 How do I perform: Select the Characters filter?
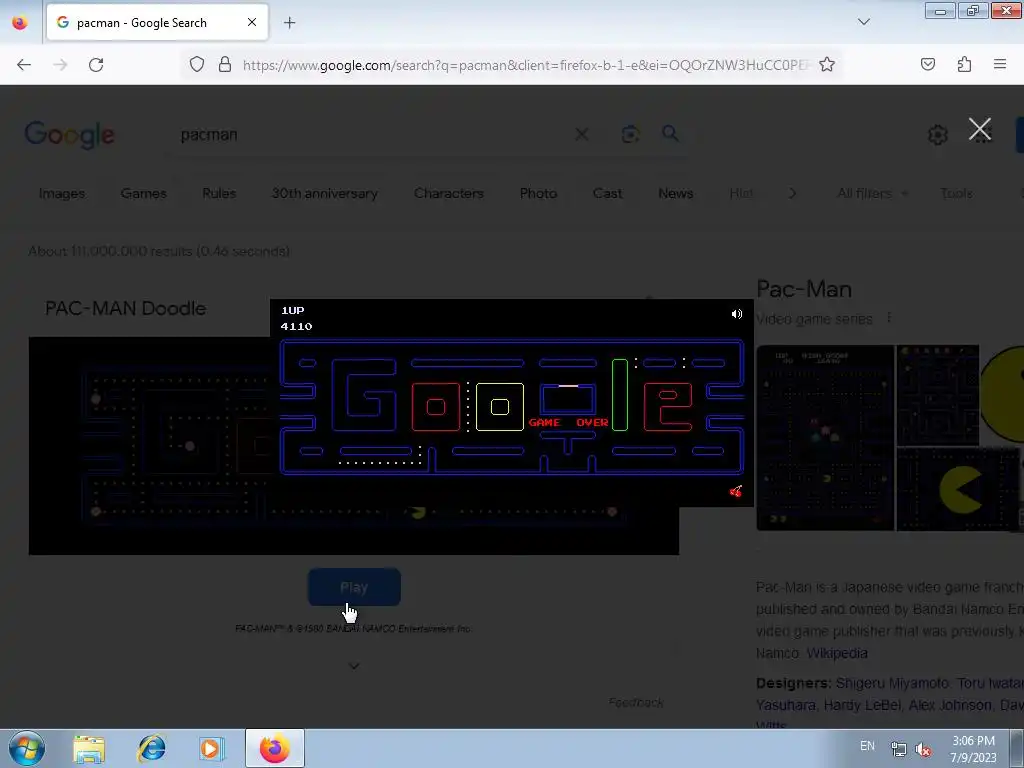[x=449, y=193]
